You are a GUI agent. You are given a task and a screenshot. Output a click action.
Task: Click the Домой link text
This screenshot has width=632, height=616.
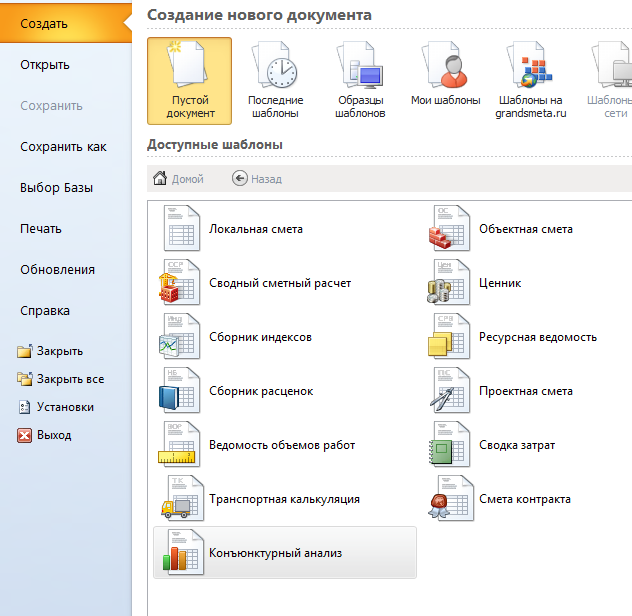188,179
